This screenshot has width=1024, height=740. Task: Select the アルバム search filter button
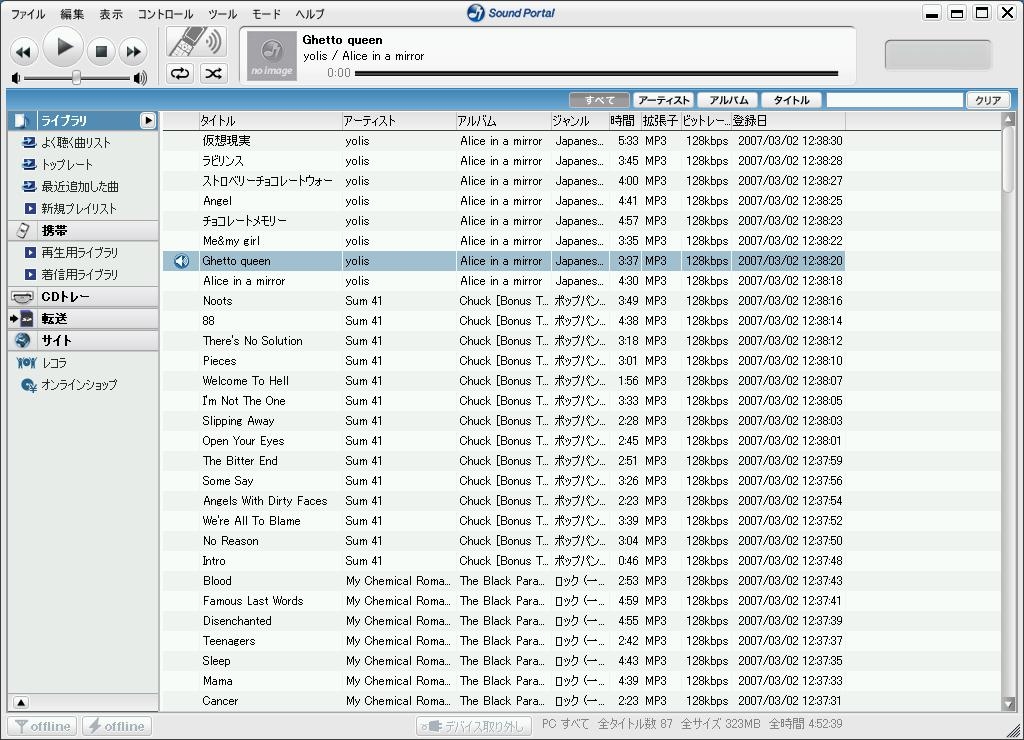click(728, 100)
